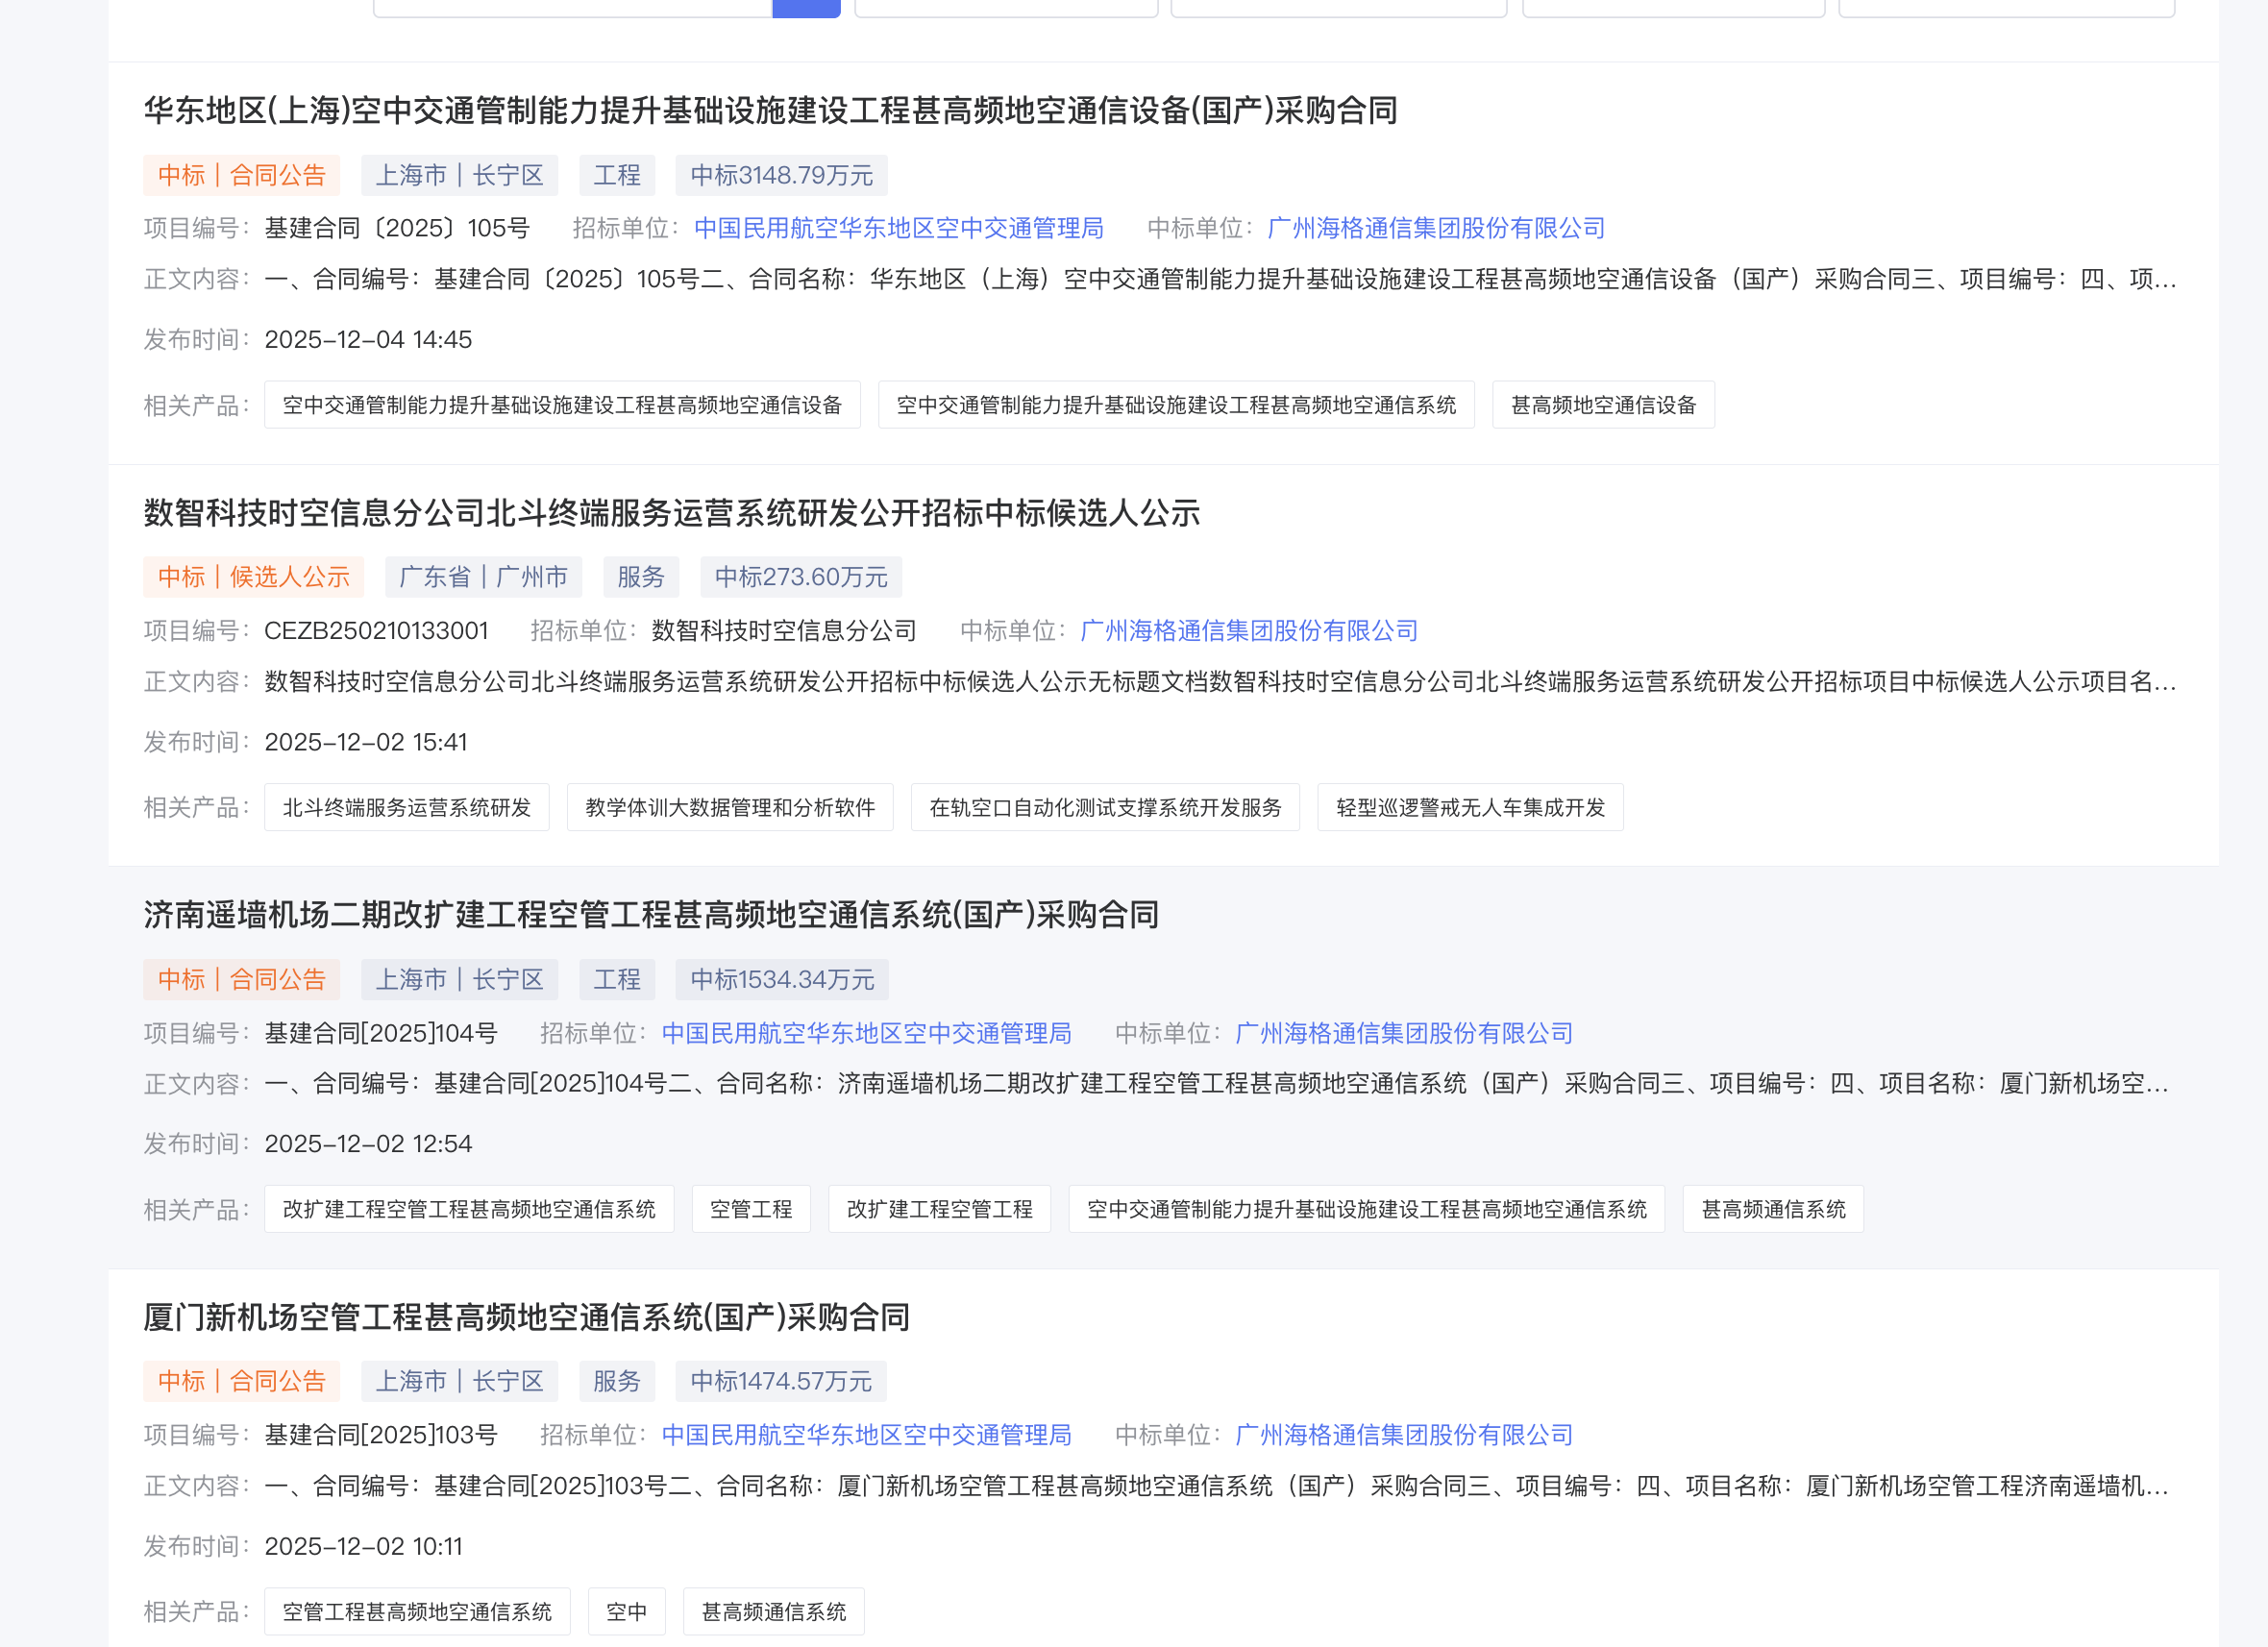Viewport: 2268px width, 1647px height.
Task: Select 甚高频地空通信设备 product tag
Action: [x=1602, y=405]
